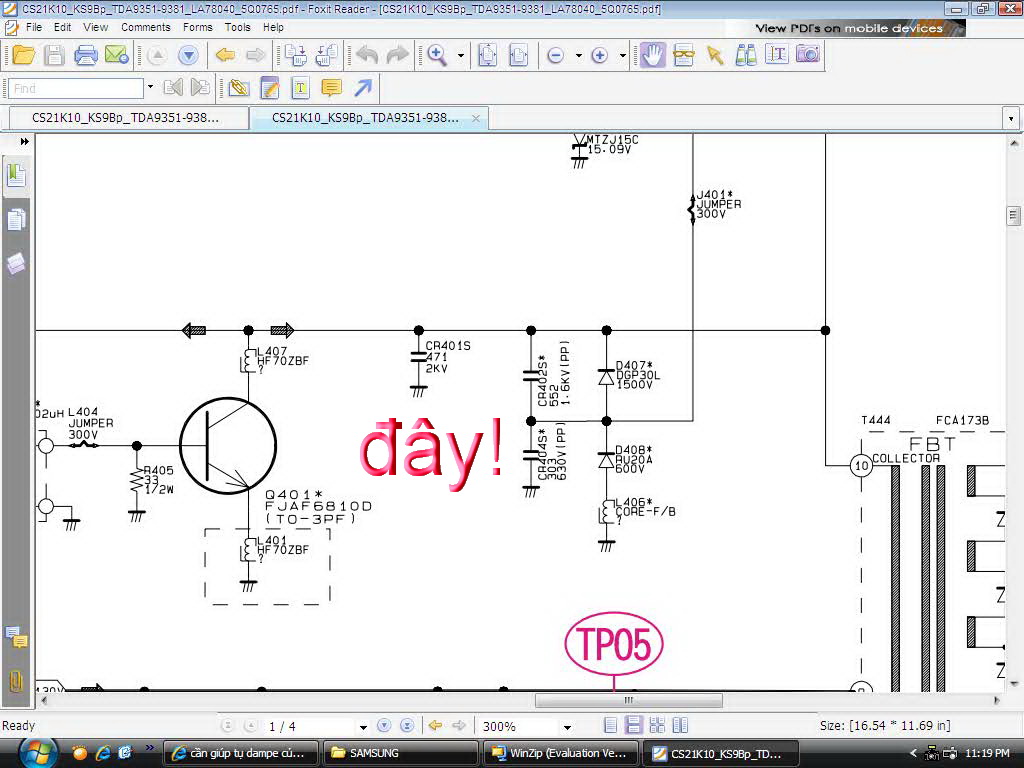Go to previous view yellow arrow in toolbar
The height and width of the screenshot is (768, 1024).
225,56
